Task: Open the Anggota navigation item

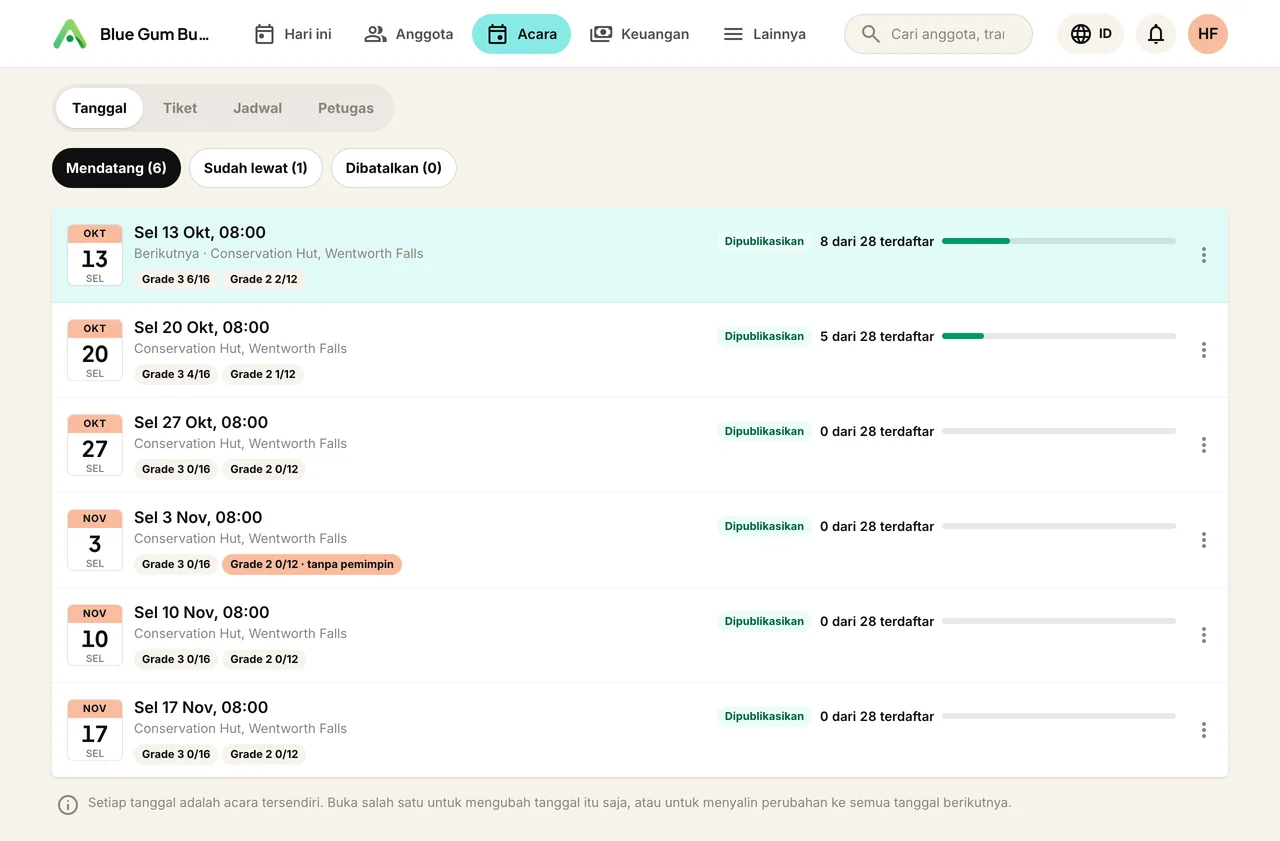Action: (x=409, y=34)
